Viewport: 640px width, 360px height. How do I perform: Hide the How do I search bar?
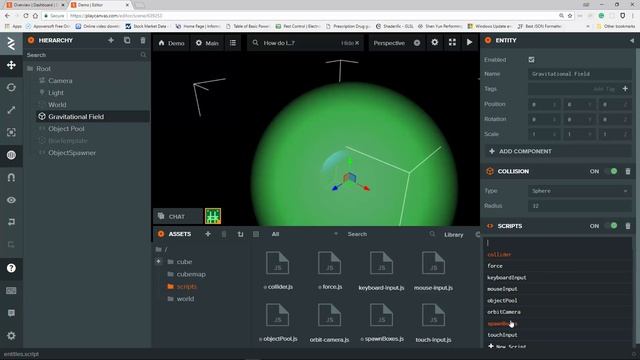coord(350,43)
